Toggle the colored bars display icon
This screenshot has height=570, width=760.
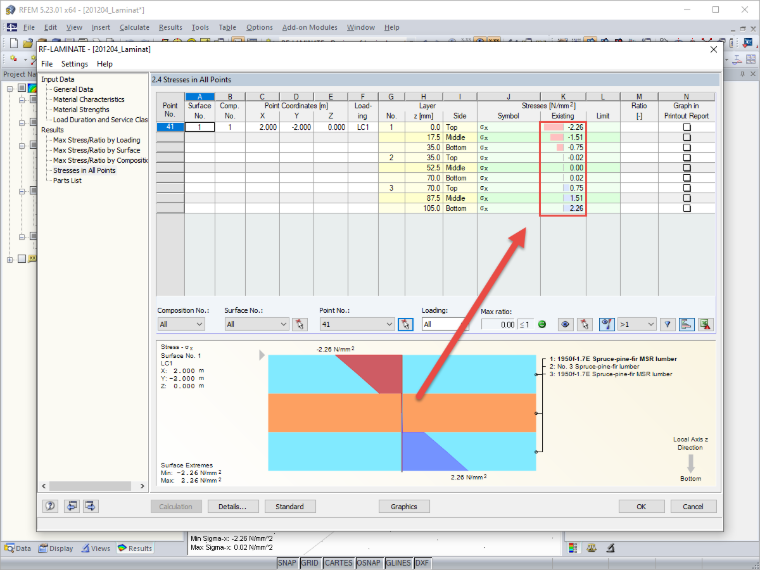click(686, 324)
